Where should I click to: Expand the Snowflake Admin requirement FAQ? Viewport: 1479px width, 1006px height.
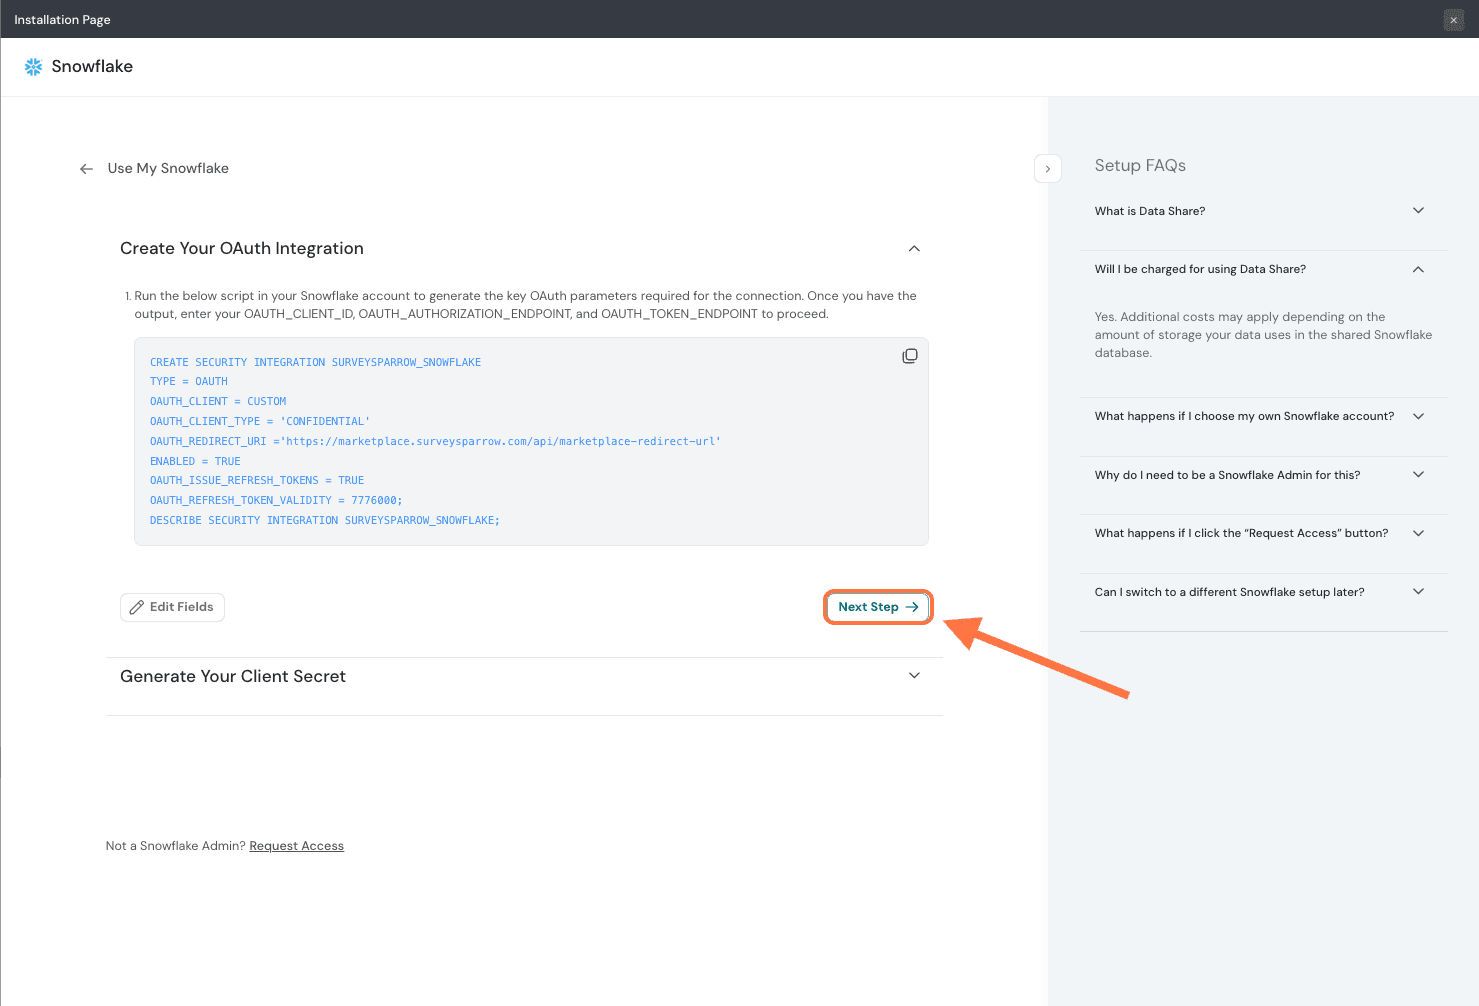(x=1417, y=475)
